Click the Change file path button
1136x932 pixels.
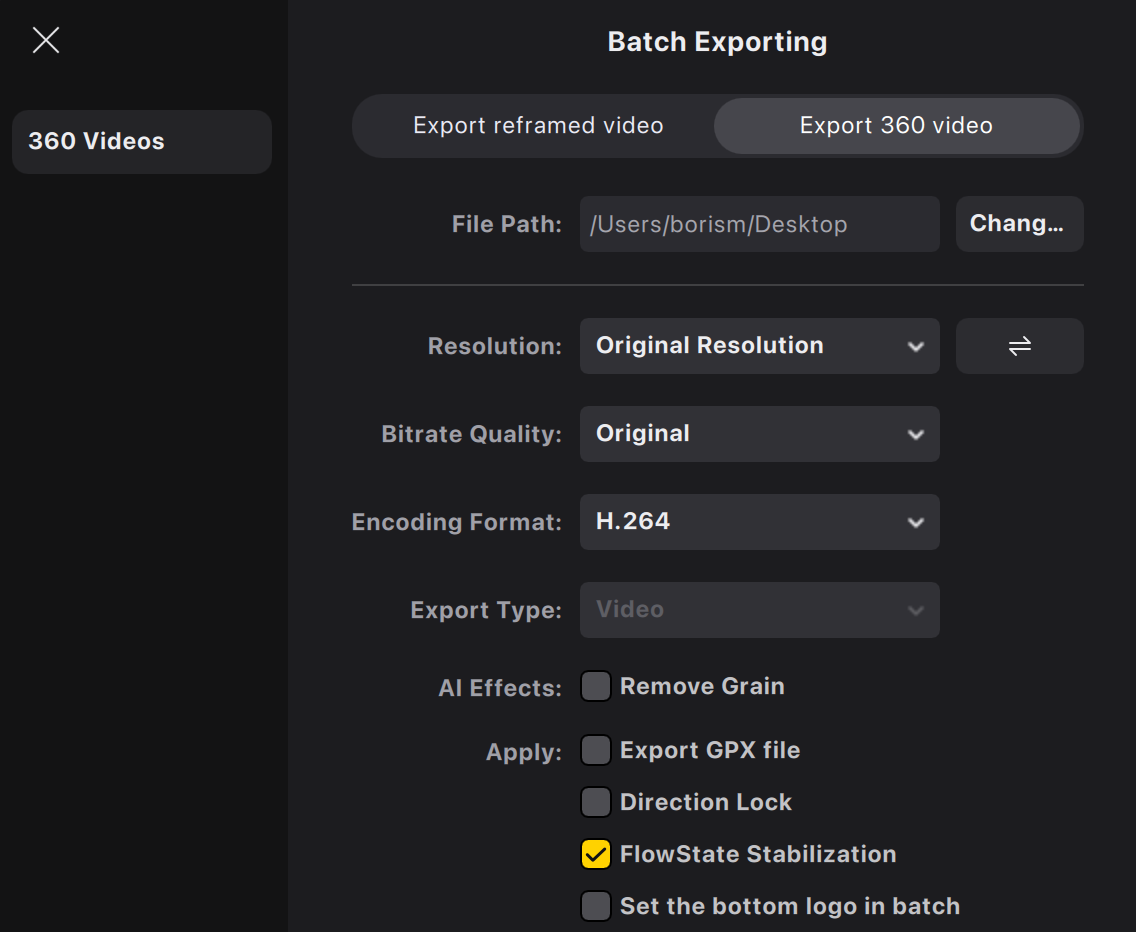pyautogui.click(x=1019, y=224)
